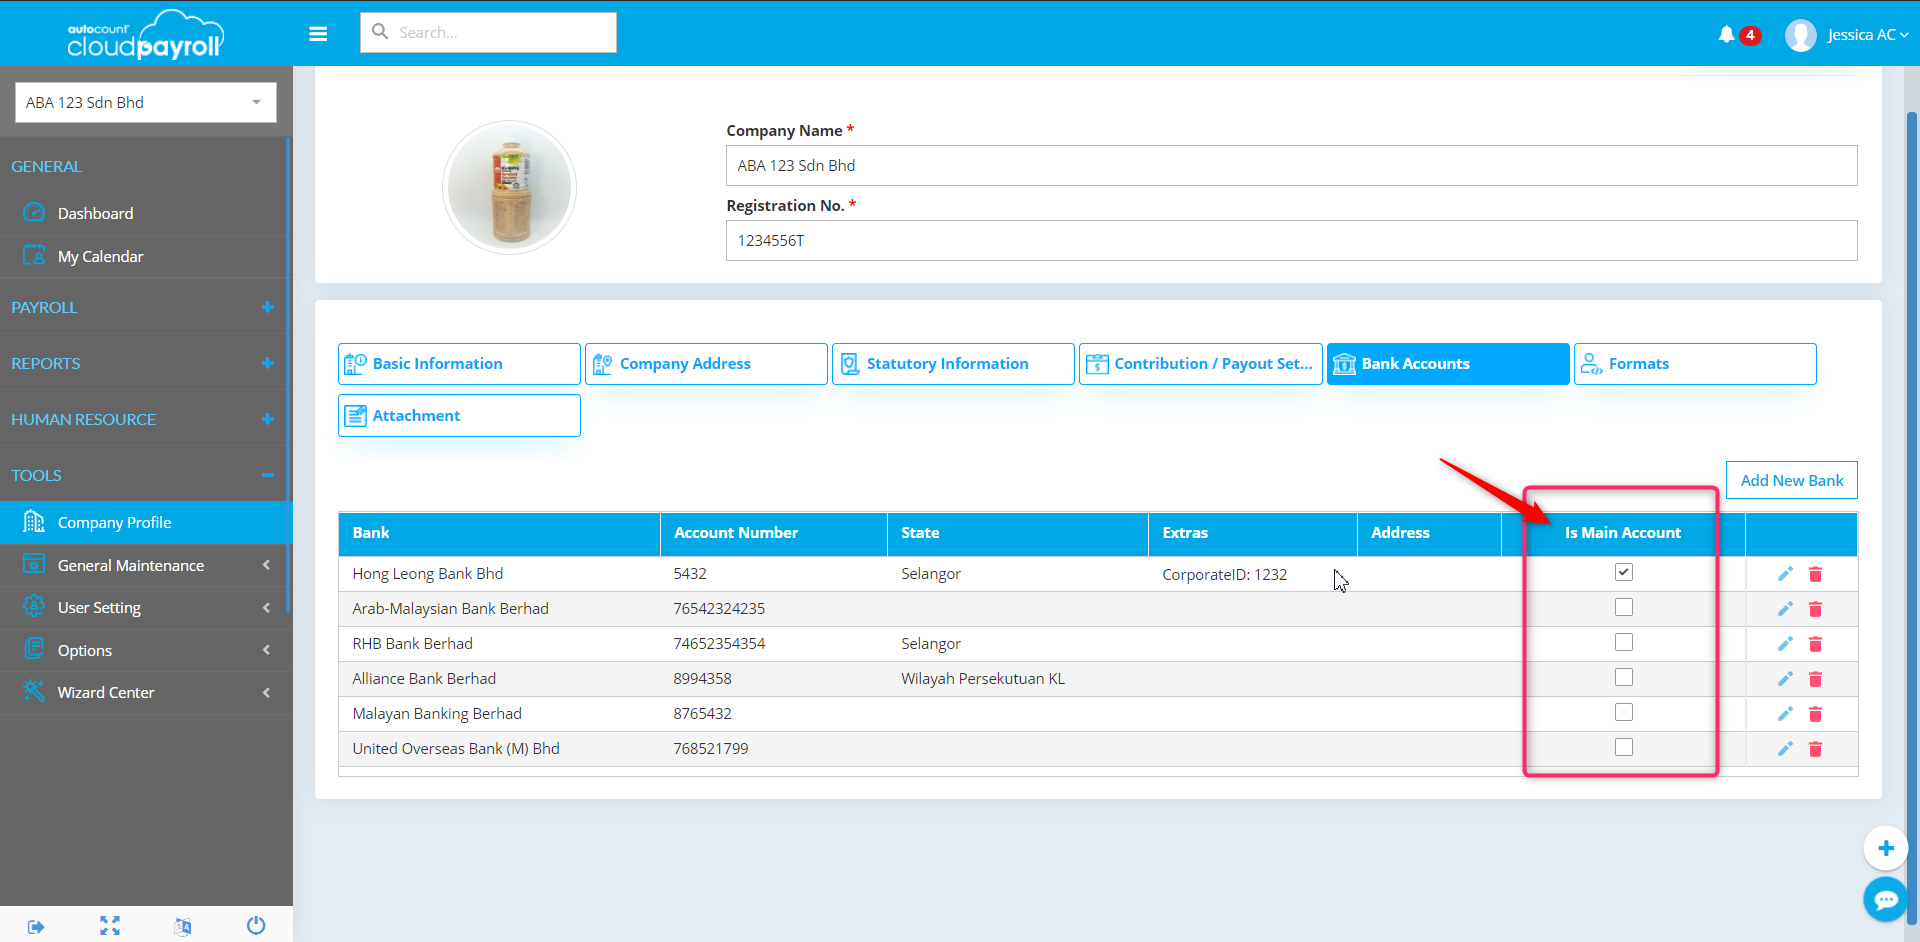Click the power icon in sidebar footer
Screen dimensions: 1920x942
point(256,925)
